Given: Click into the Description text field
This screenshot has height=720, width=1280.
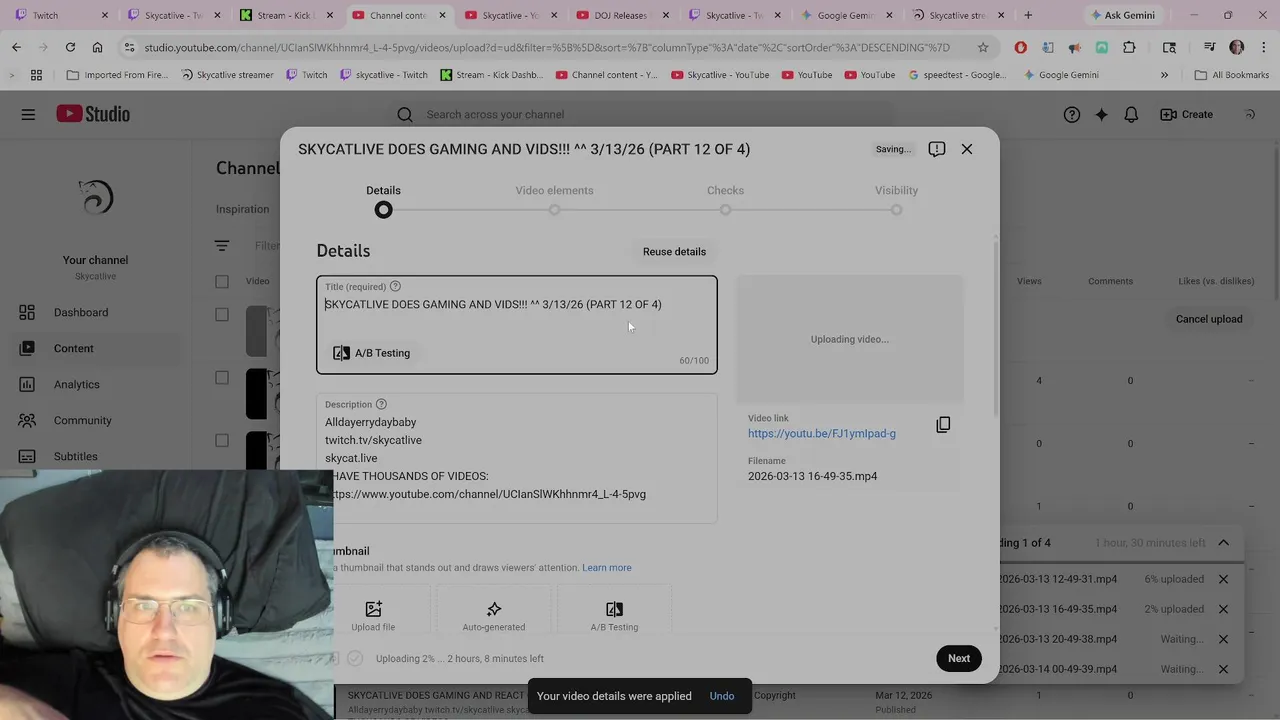Looking at the screenshot, I should (x=517, y=458).
